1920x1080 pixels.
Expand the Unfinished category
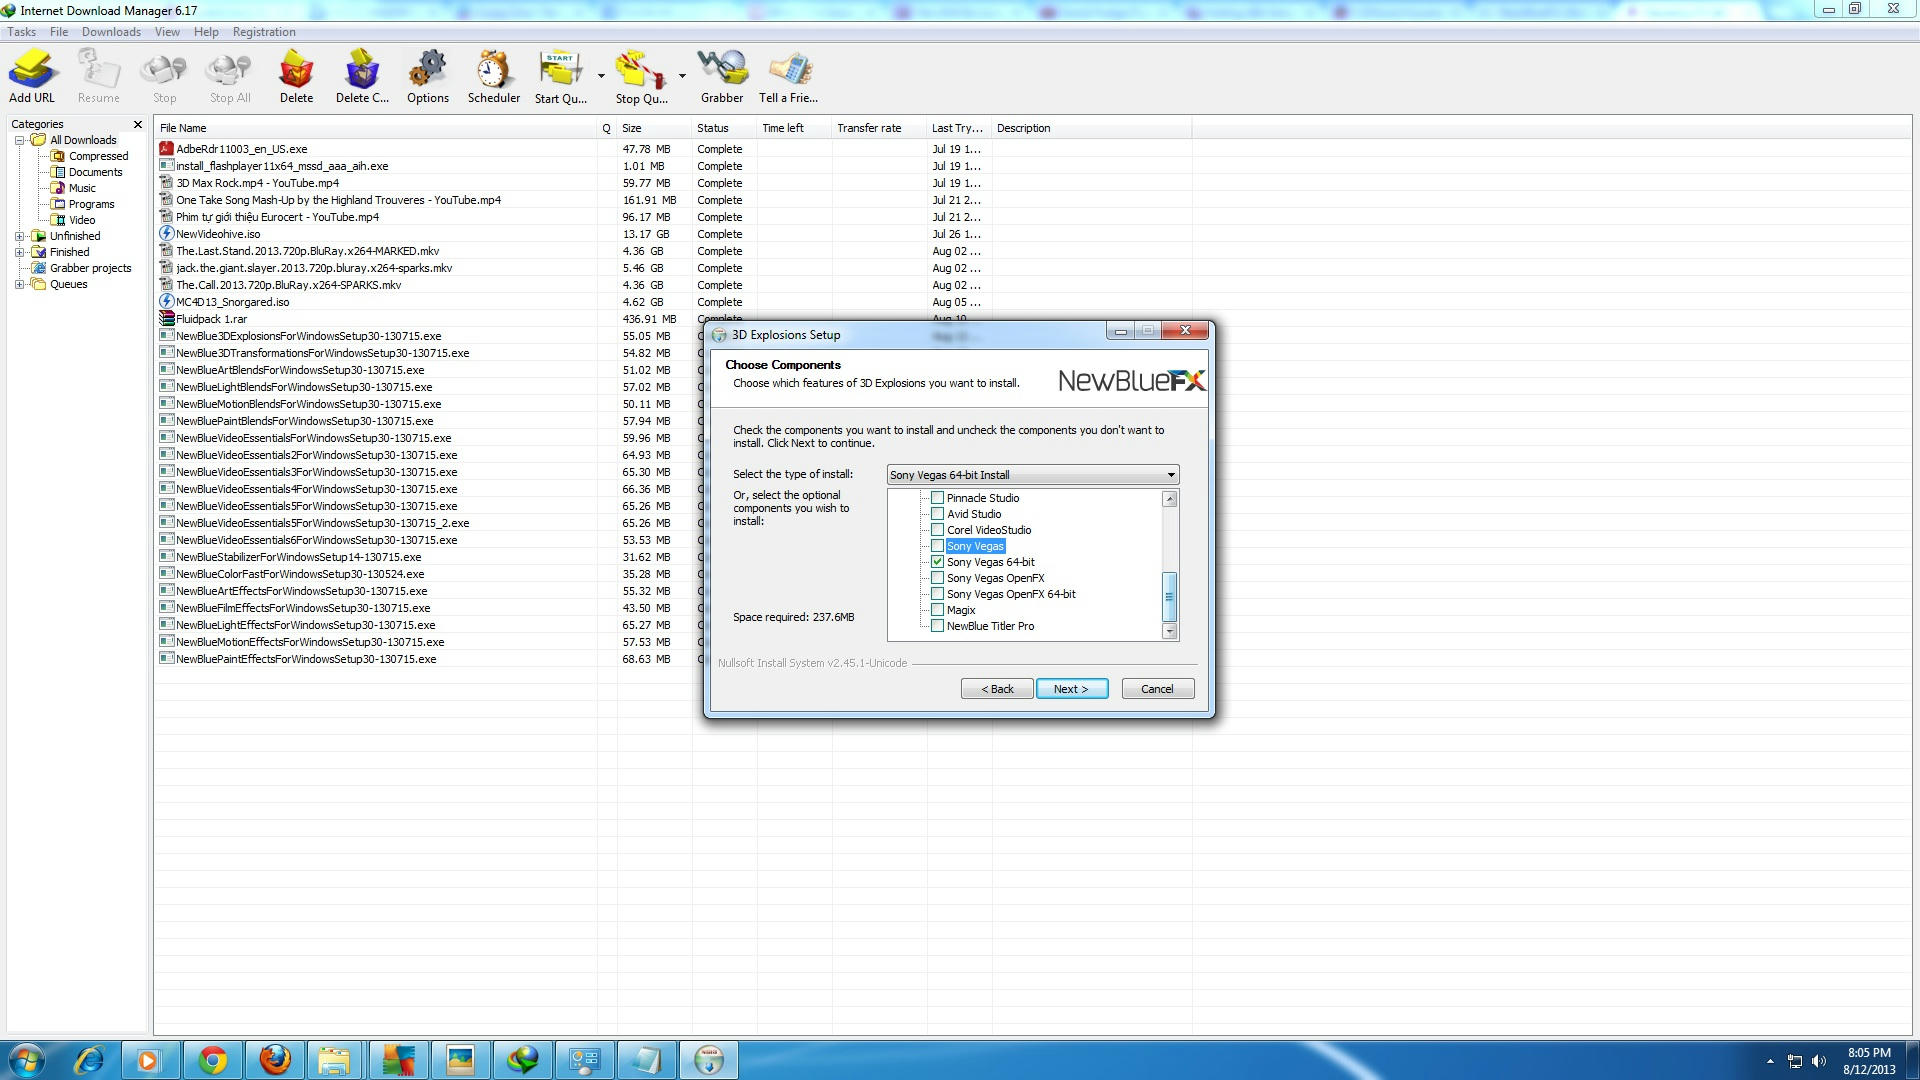19,236
